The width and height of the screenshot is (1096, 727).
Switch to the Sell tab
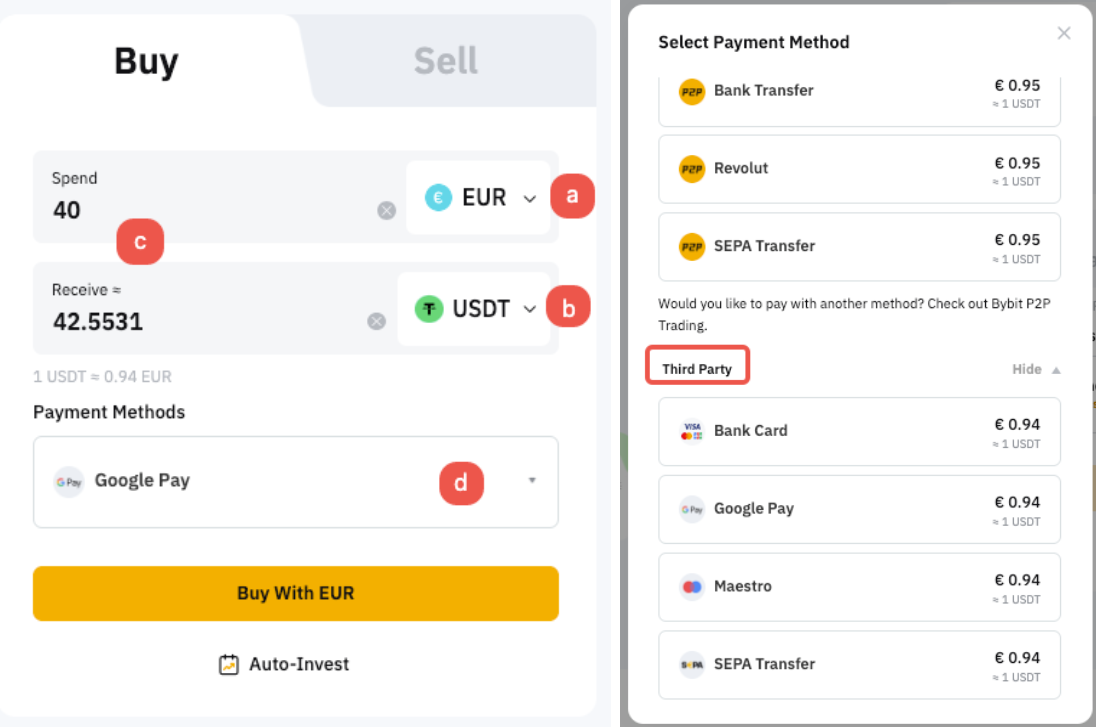coord(445,61)
